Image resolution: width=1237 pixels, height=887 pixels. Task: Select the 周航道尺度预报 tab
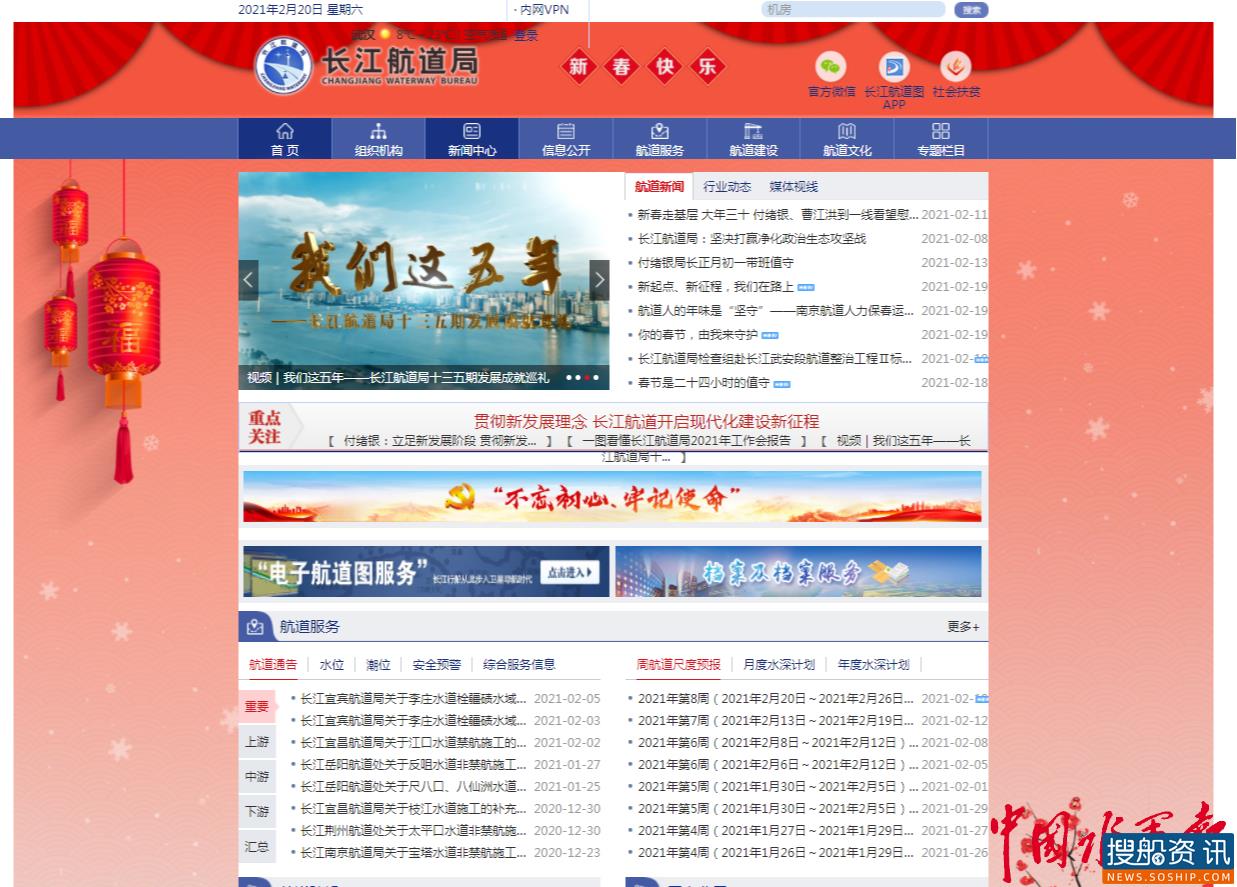[x=678, y=664]
